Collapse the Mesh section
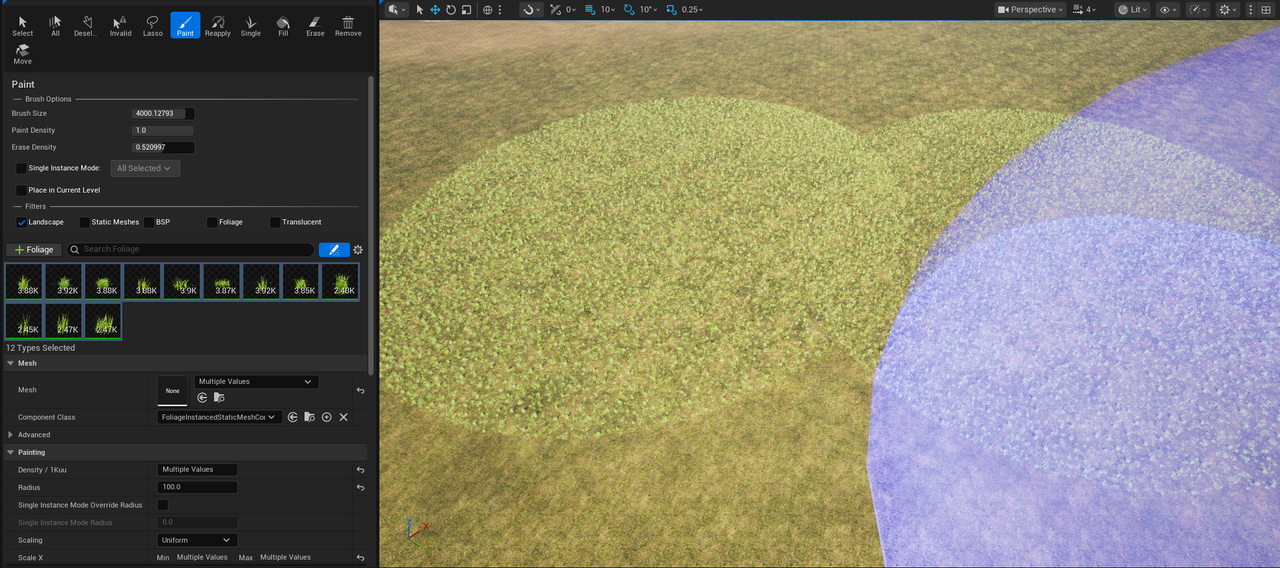Image resolution: width=1280 pixels, height=568 pixels. [x=11, y=363]
